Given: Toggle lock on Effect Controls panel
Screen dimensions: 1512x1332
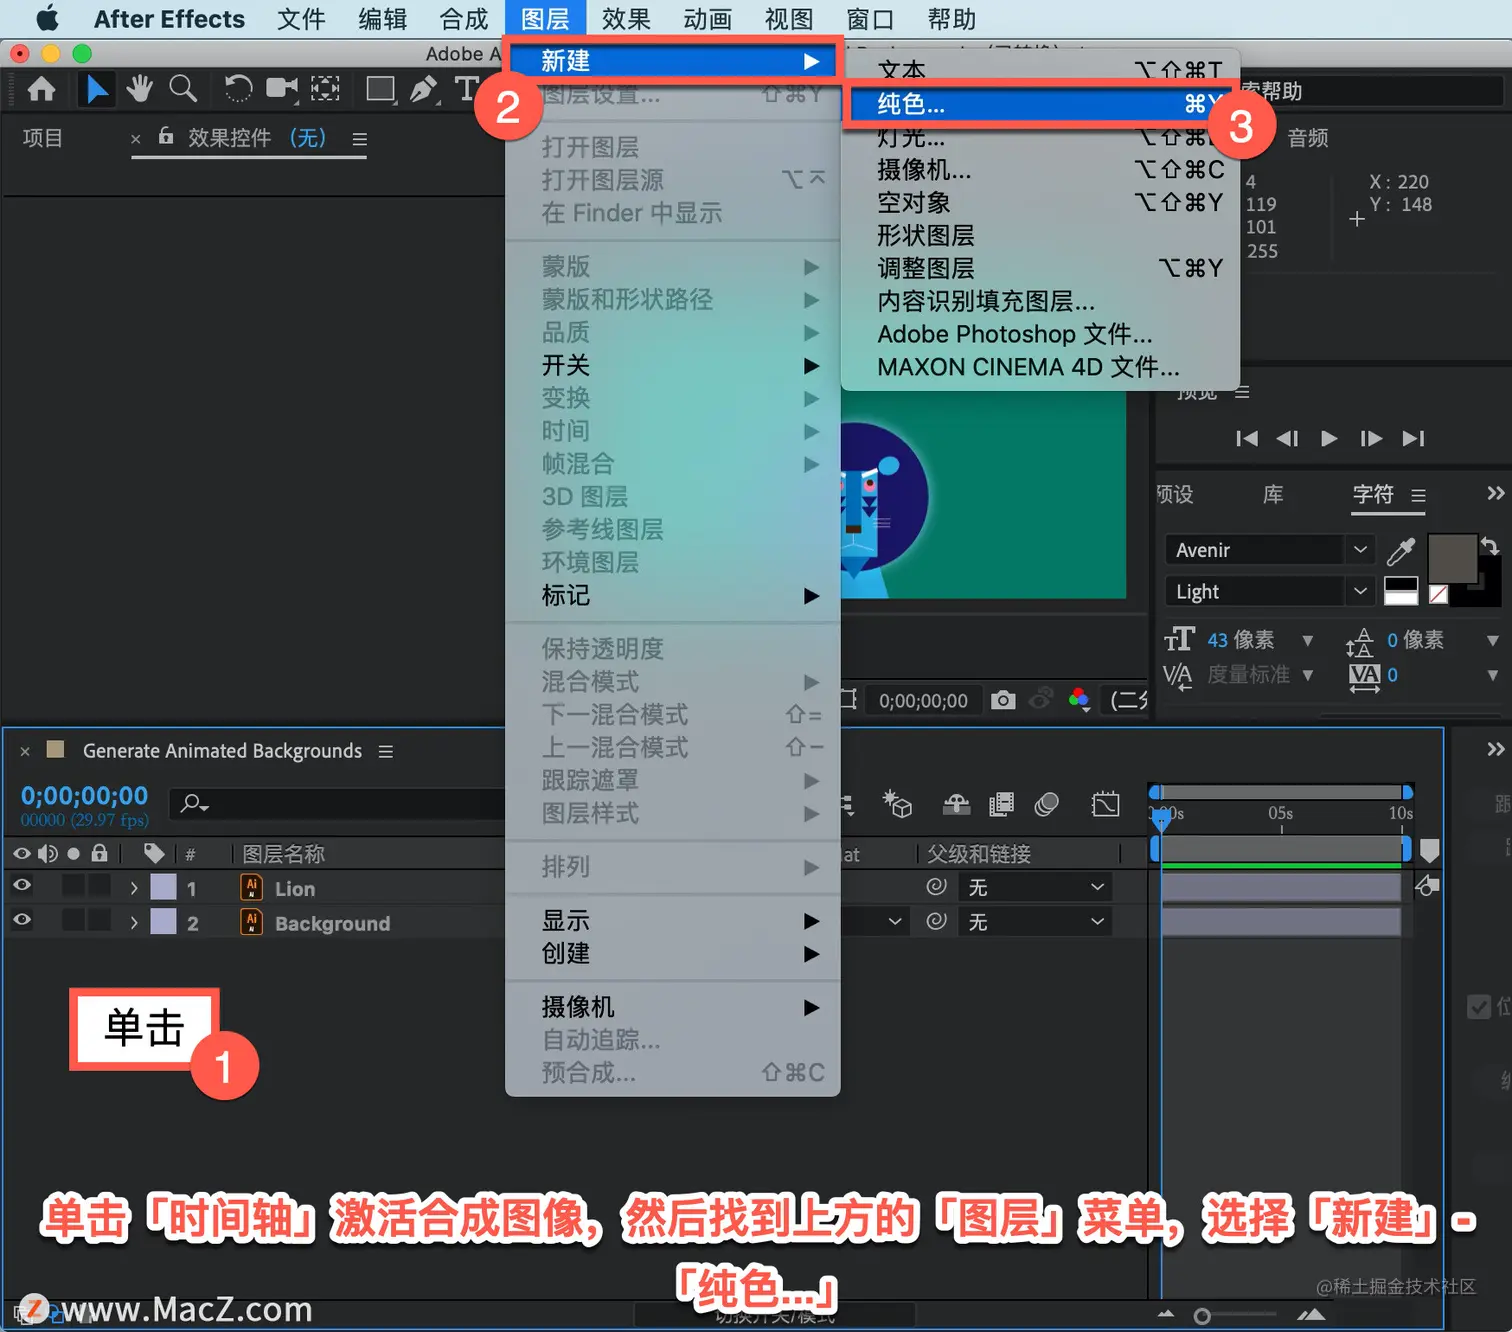Looking at the screenshot, I should pos(166,136).
